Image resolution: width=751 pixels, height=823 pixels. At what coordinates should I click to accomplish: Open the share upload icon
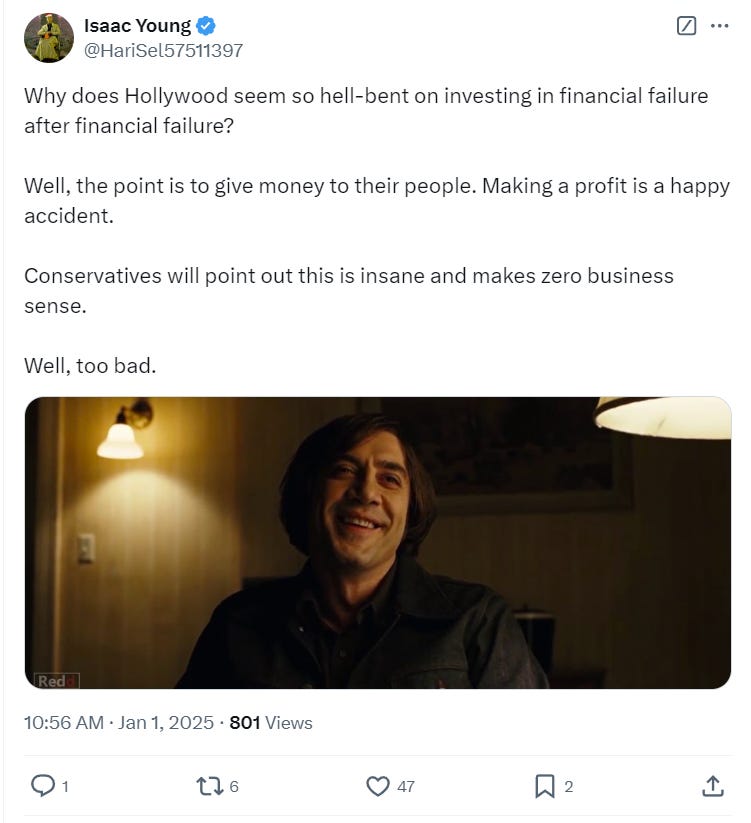(x=712, y=786)
